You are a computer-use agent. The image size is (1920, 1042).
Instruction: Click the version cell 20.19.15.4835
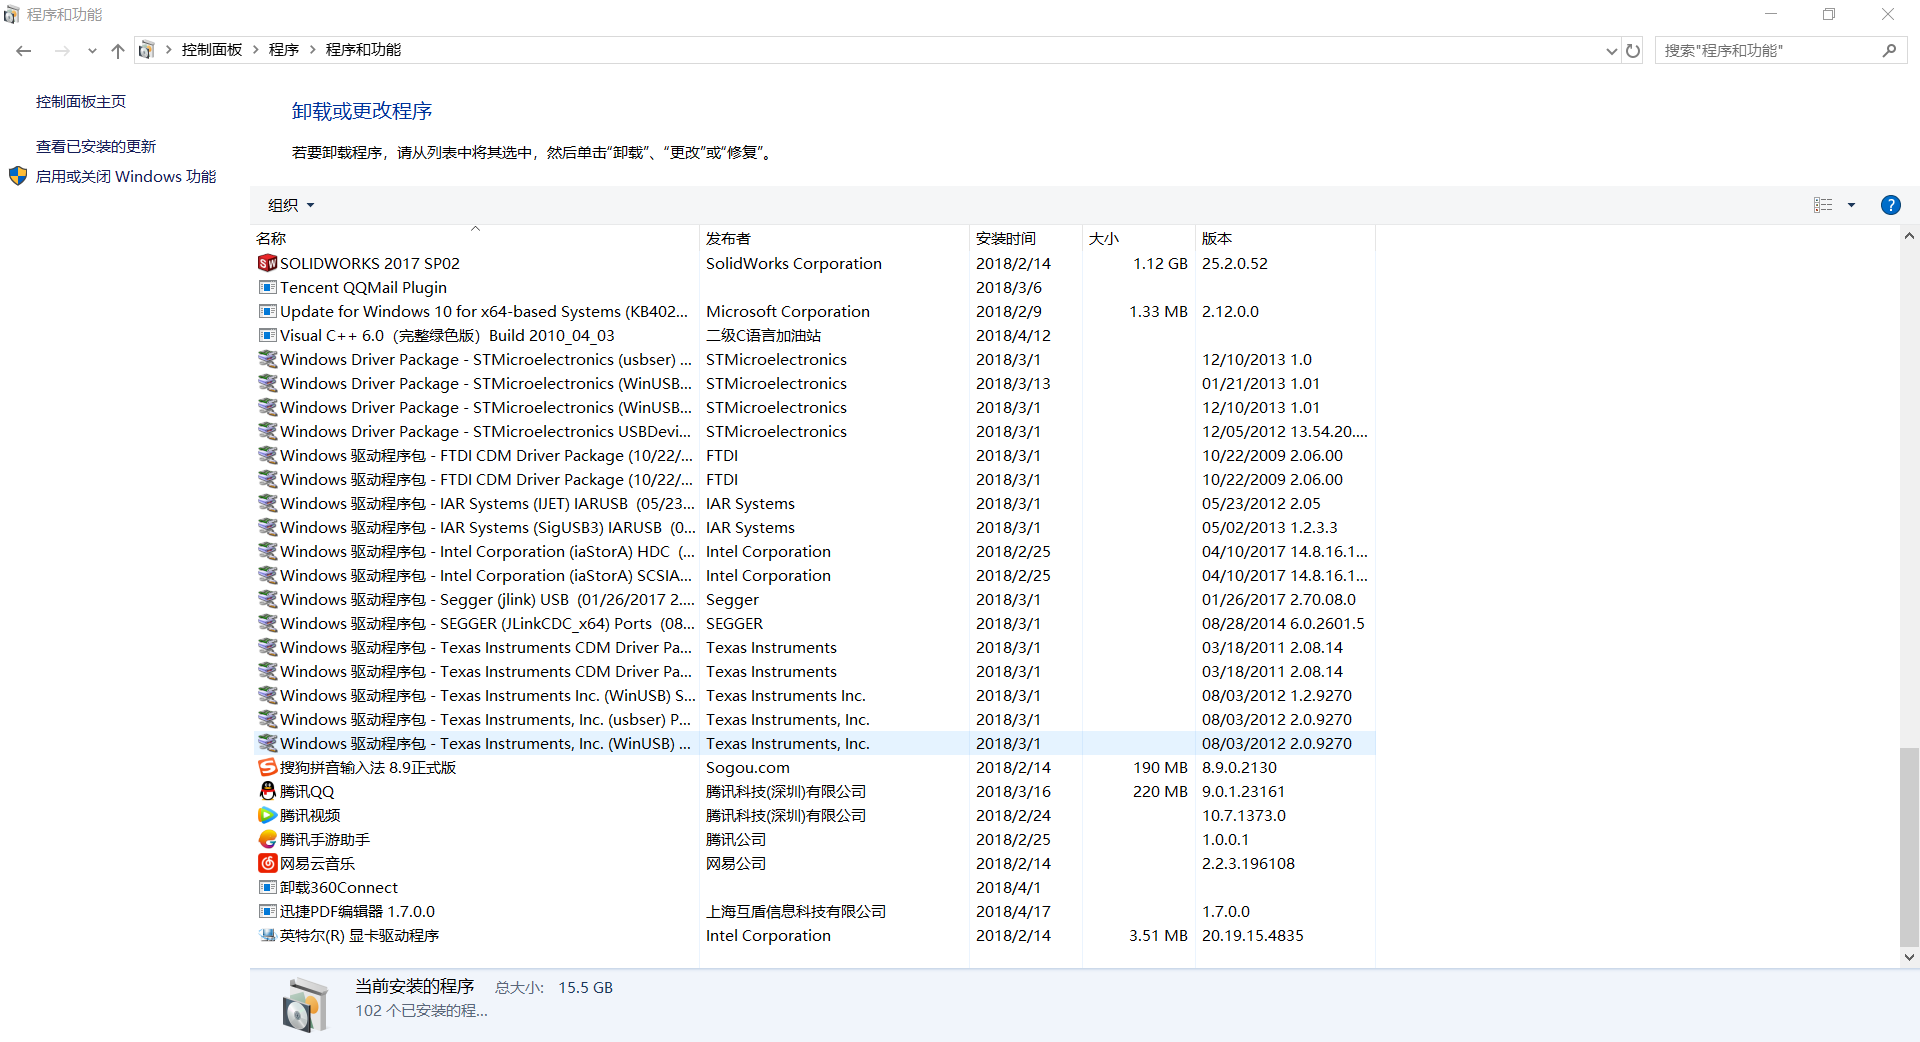1253,935
